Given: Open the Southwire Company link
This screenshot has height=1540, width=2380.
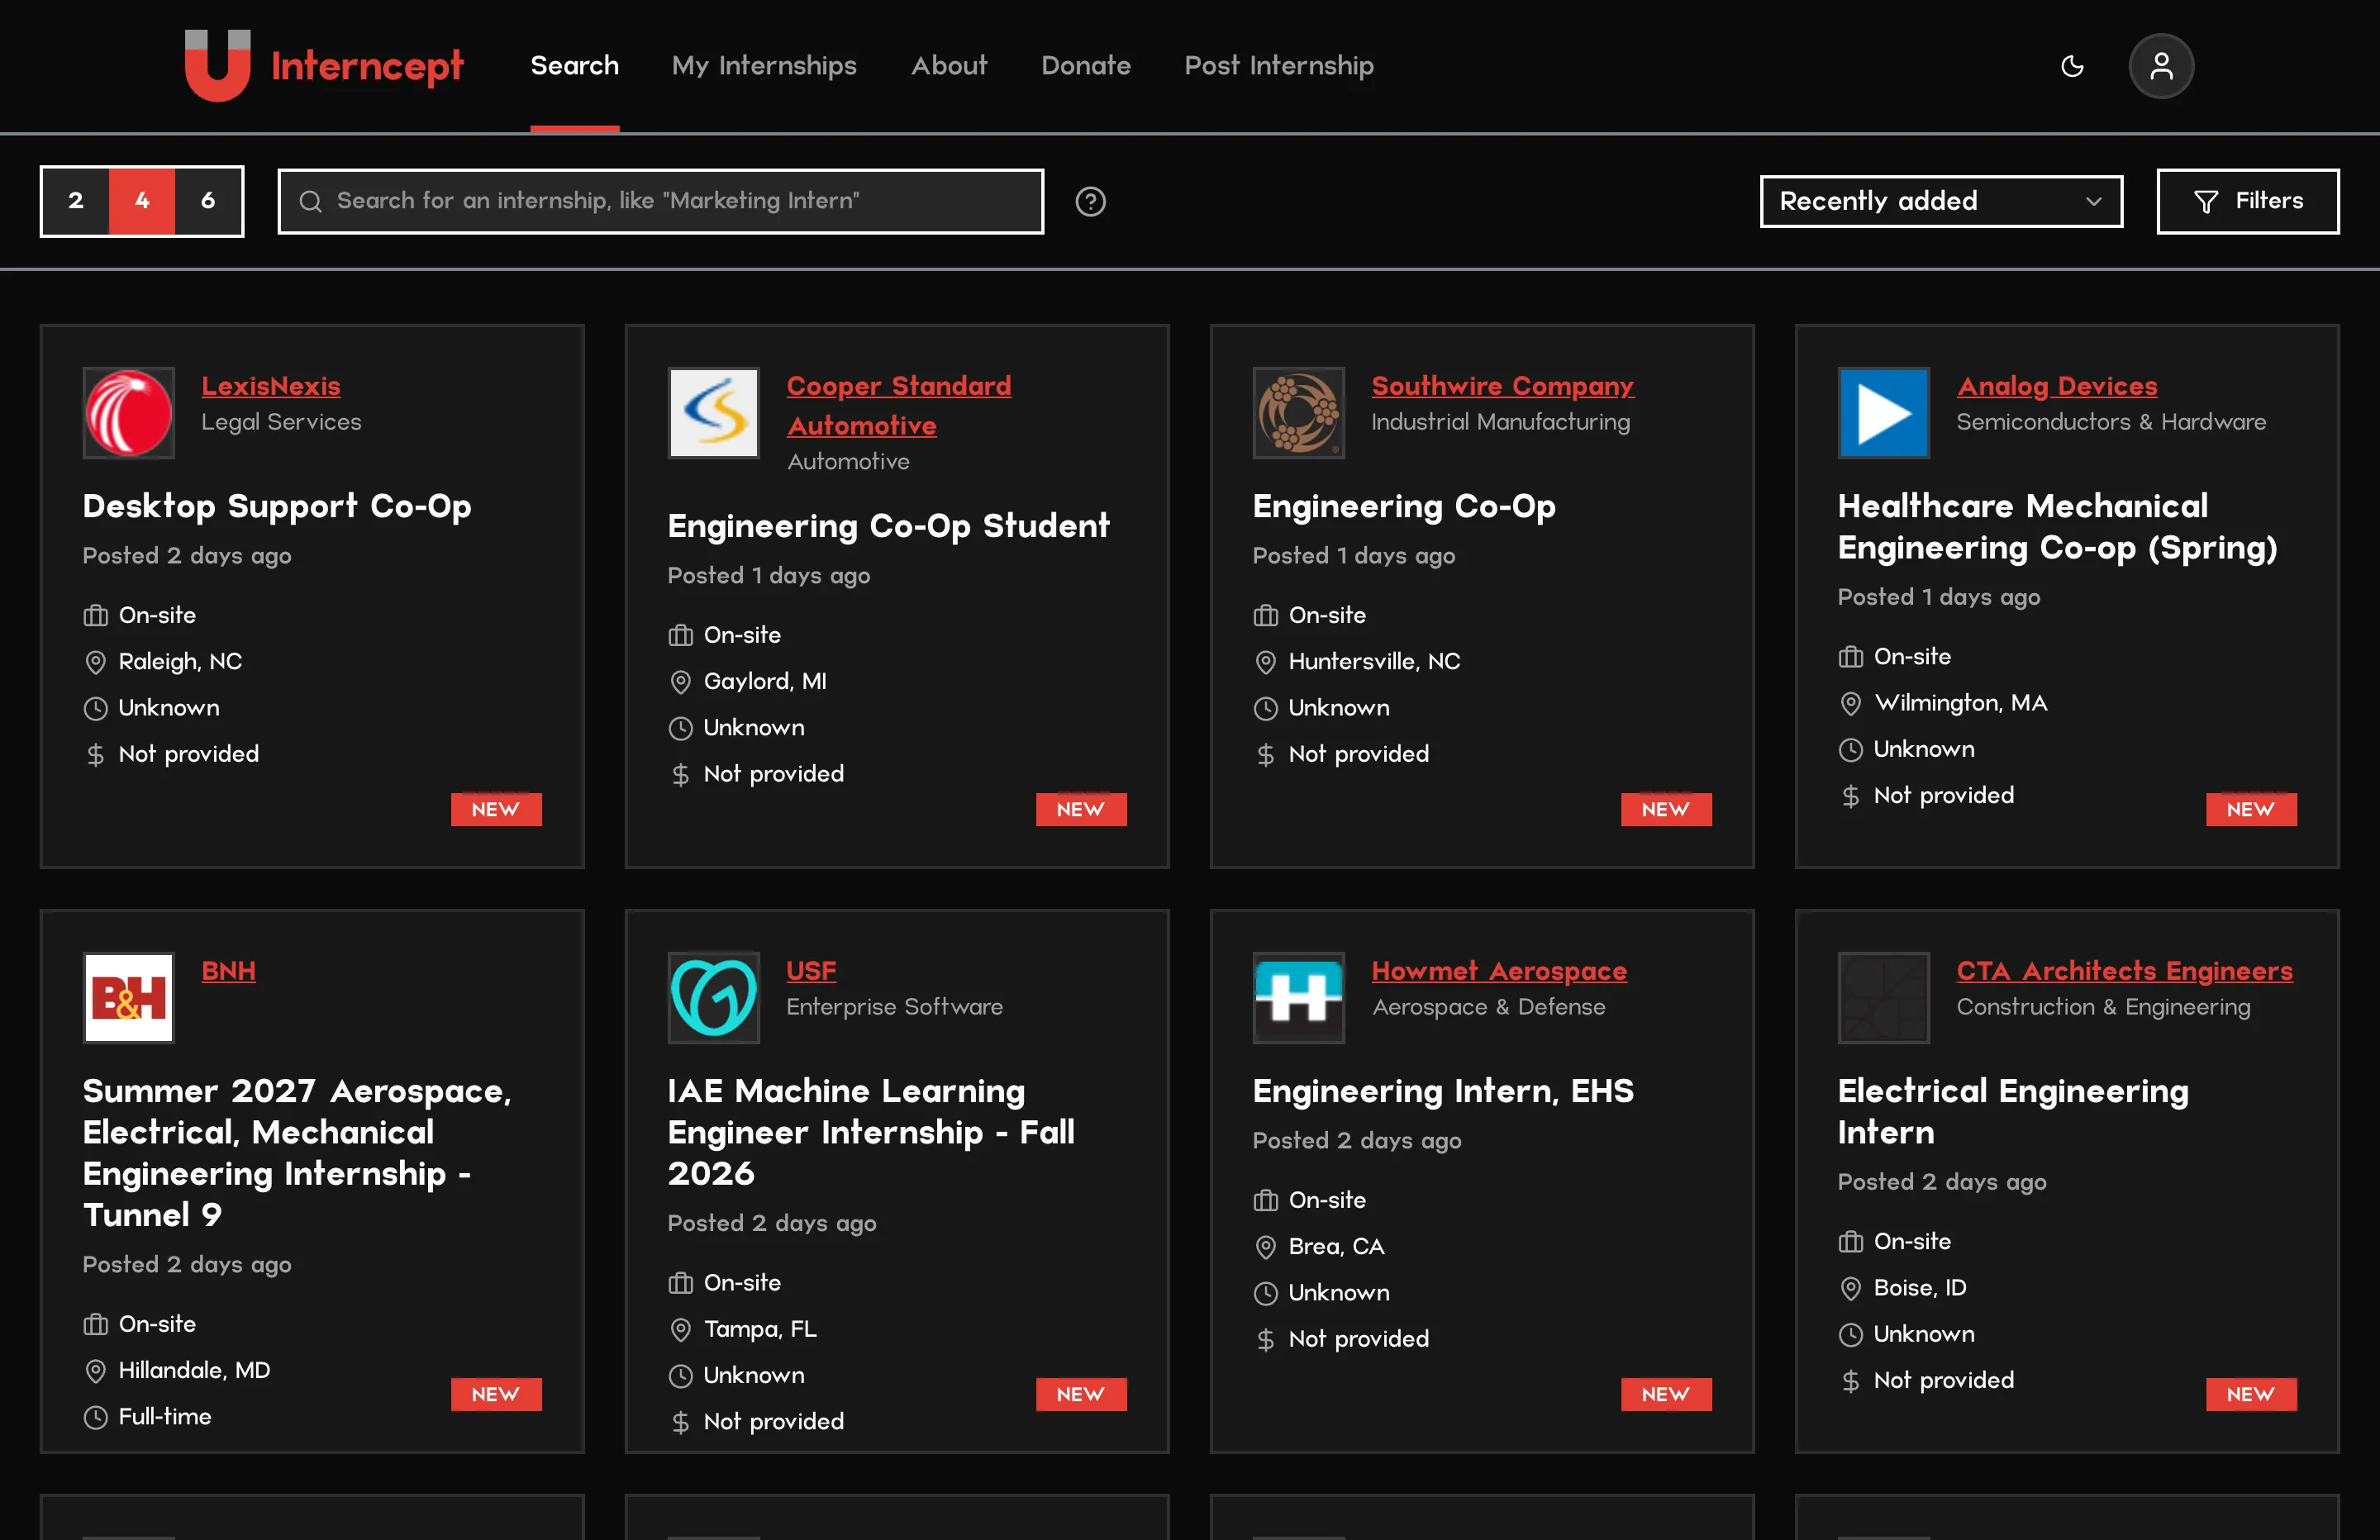Looking at the screenshot, I should coord(1502,386).
